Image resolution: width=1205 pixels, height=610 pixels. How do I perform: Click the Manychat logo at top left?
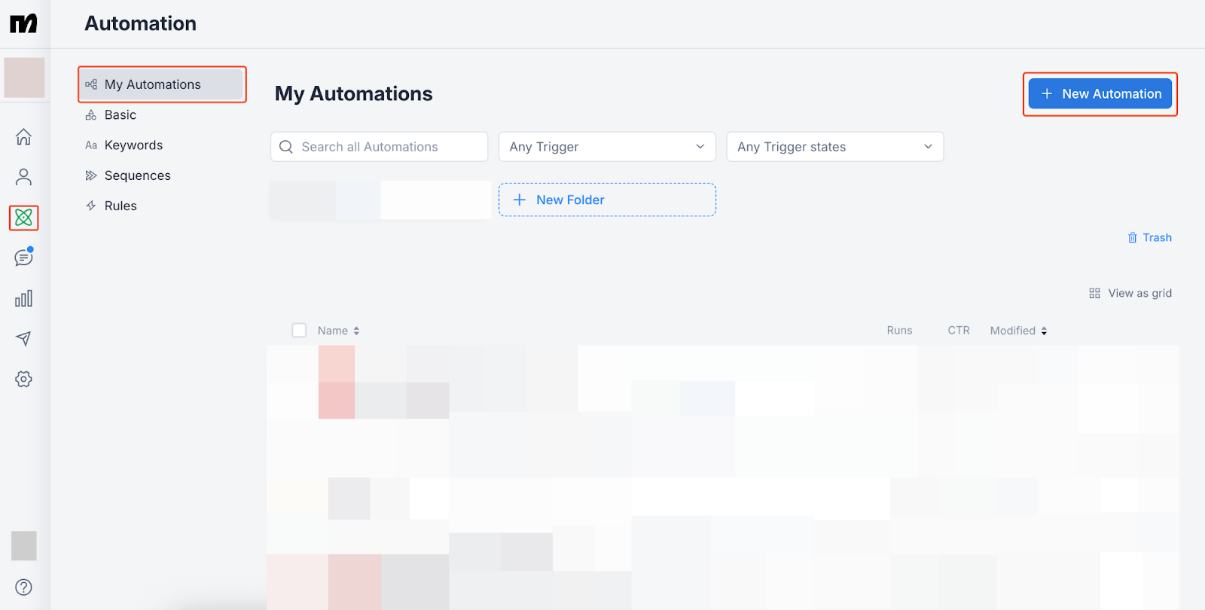tap(24, 23)
